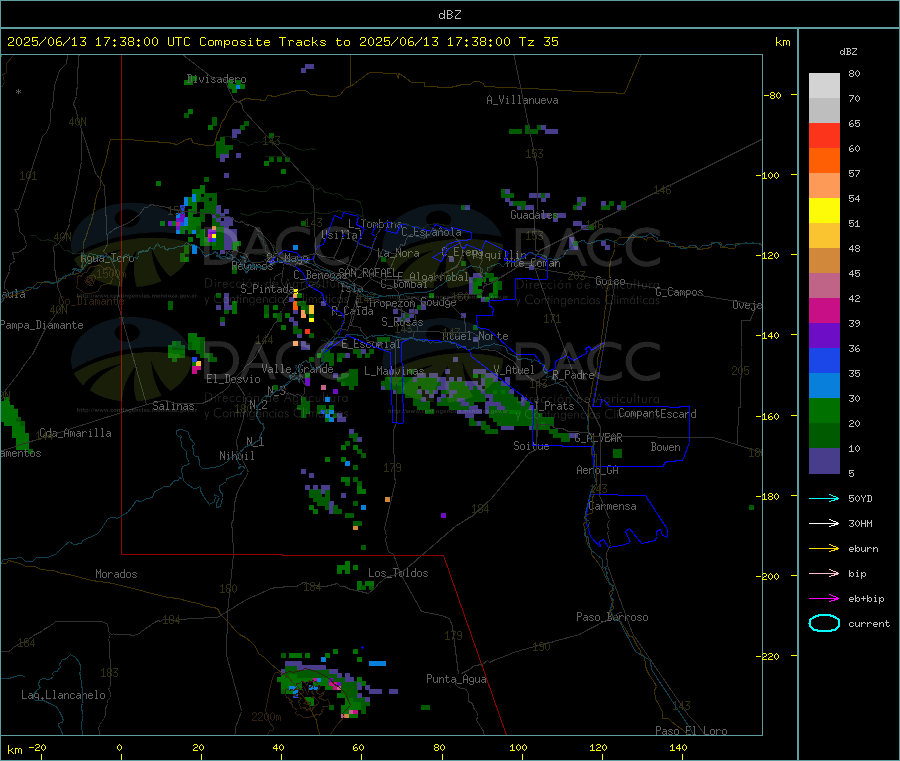
Task: Click the CompantEscard map label
Action: (x=657, y=414)
